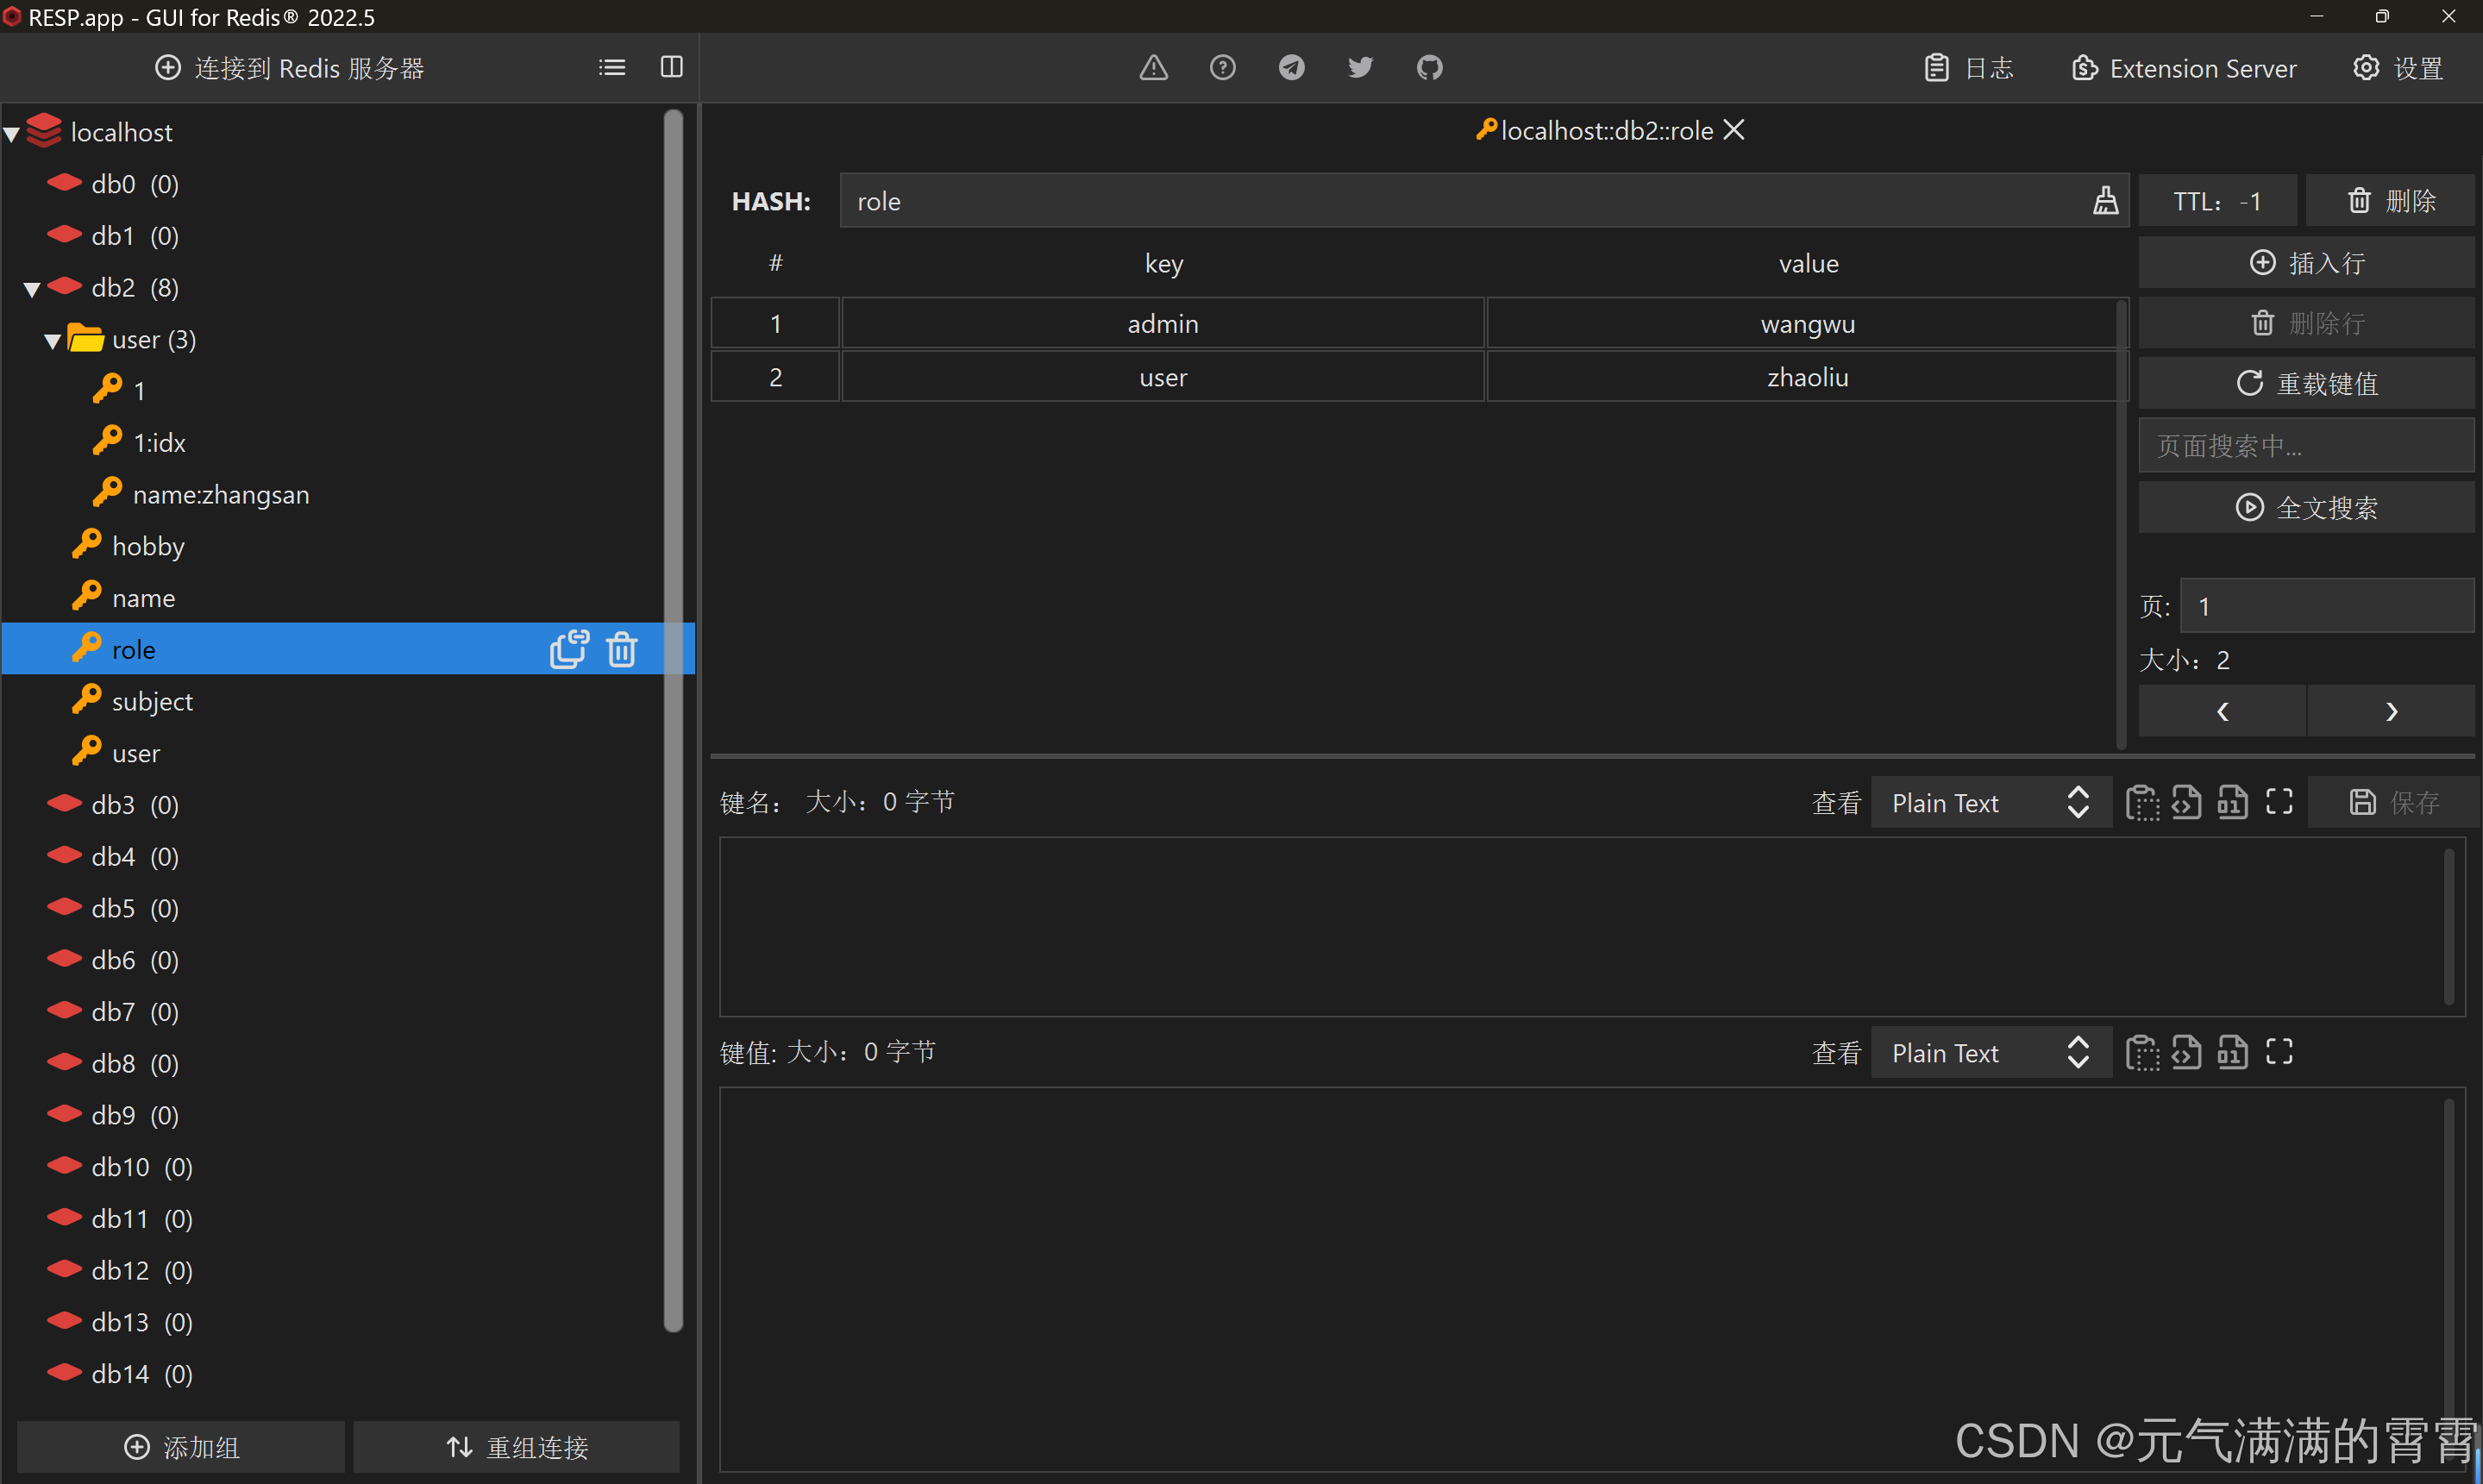Open key name Plain Text view dropdown
This screenshot has height=1484, width=2483.
tap(1988, 803)
